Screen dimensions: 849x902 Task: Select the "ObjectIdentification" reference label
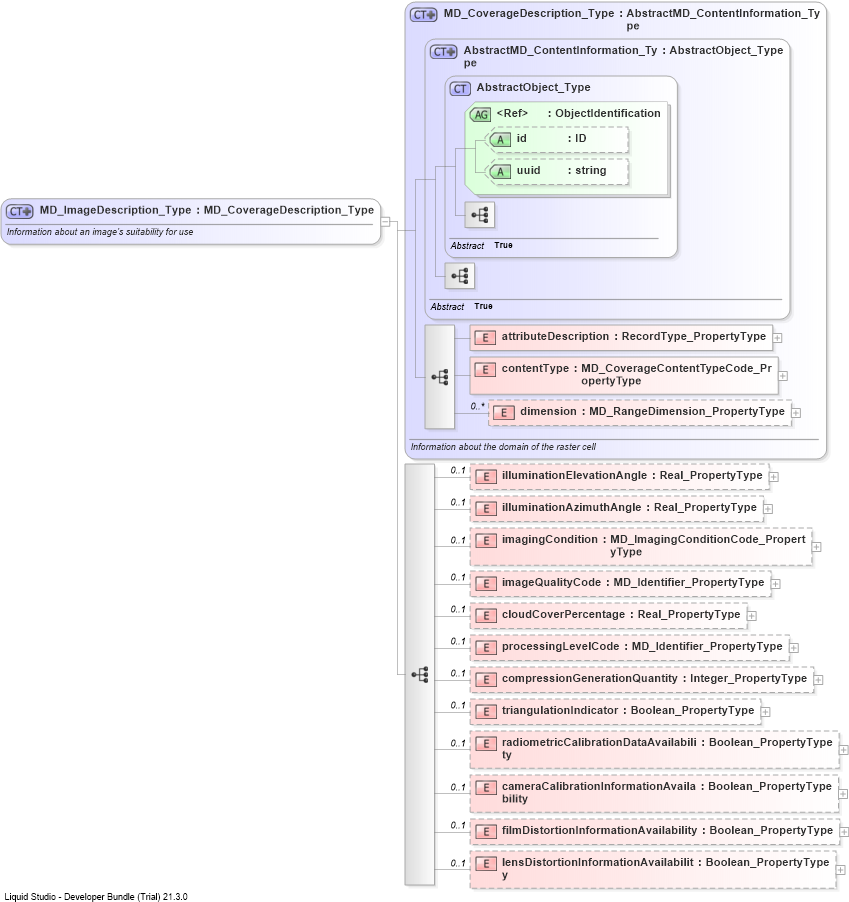click(607, 113)
